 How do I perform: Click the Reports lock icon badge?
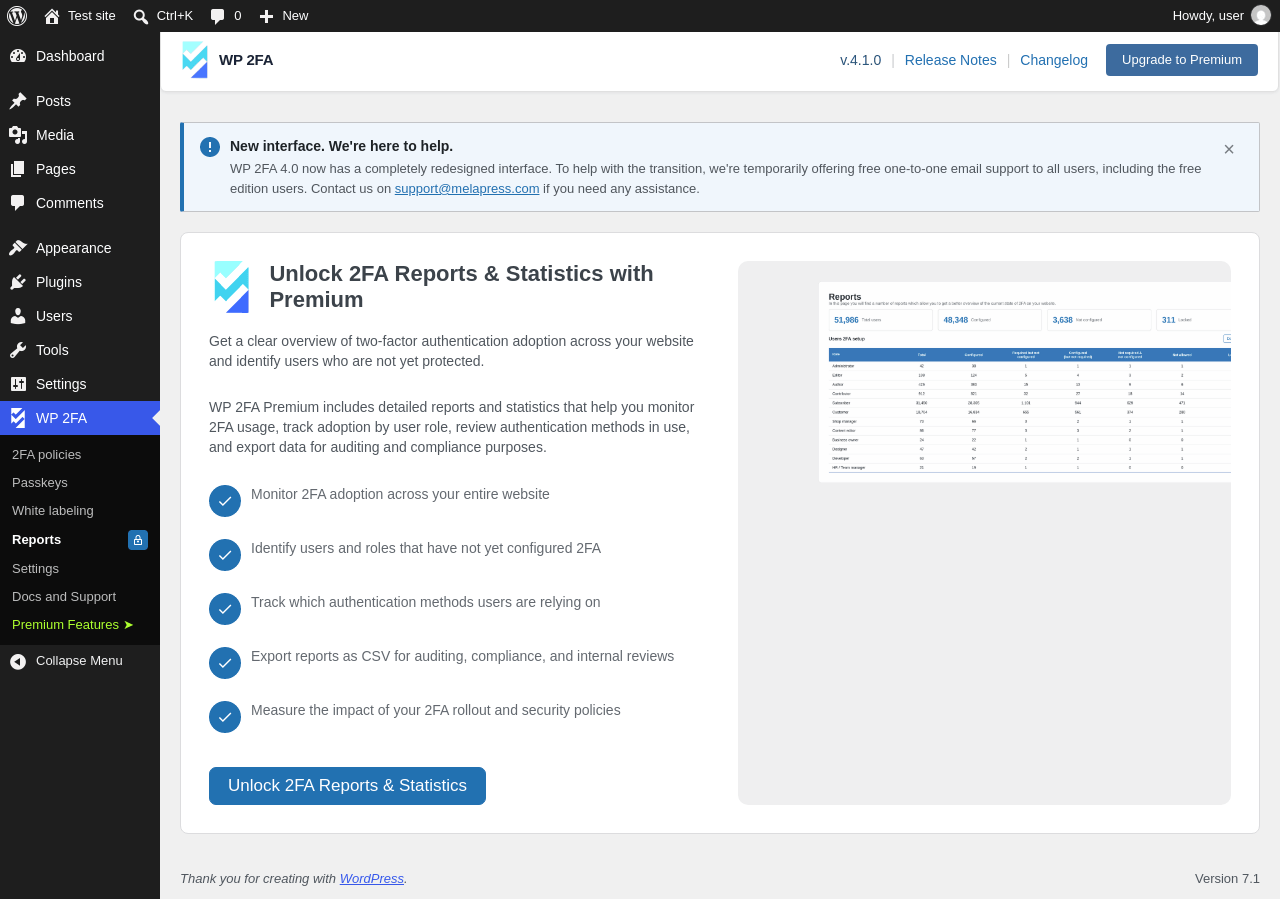tap(138, 540)
